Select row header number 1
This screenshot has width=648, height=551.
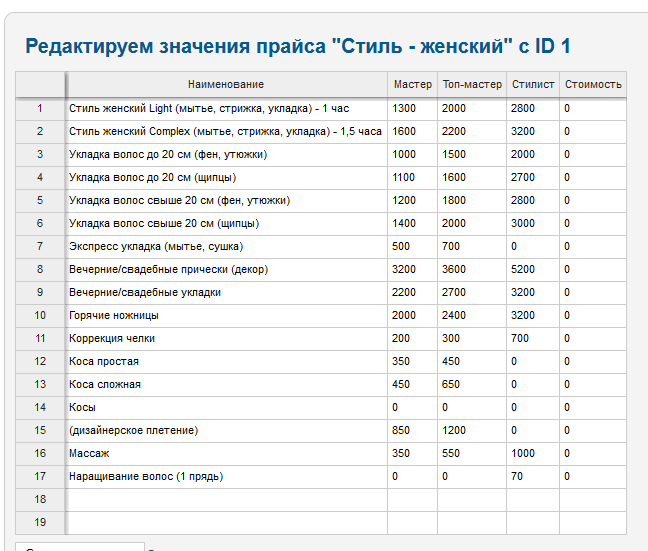pos(40,109)
